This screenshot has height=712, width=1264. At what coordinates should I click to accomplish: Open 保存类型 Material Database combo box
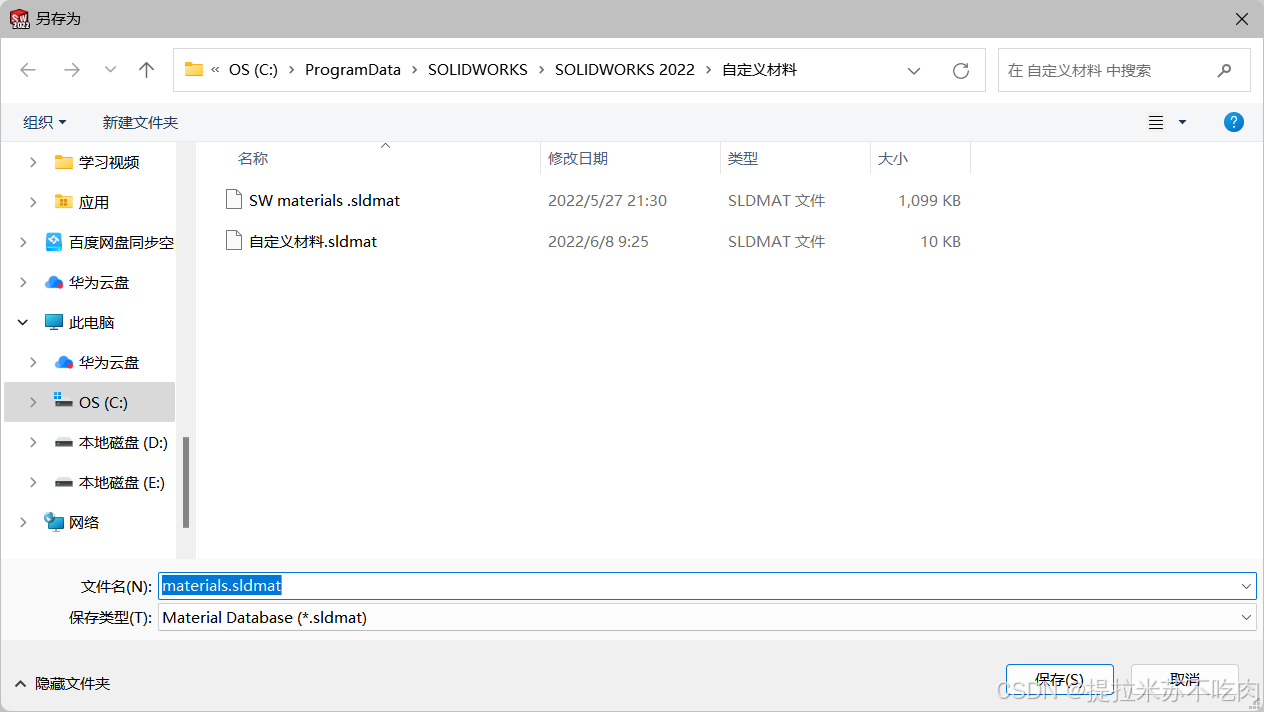[707, 617]
